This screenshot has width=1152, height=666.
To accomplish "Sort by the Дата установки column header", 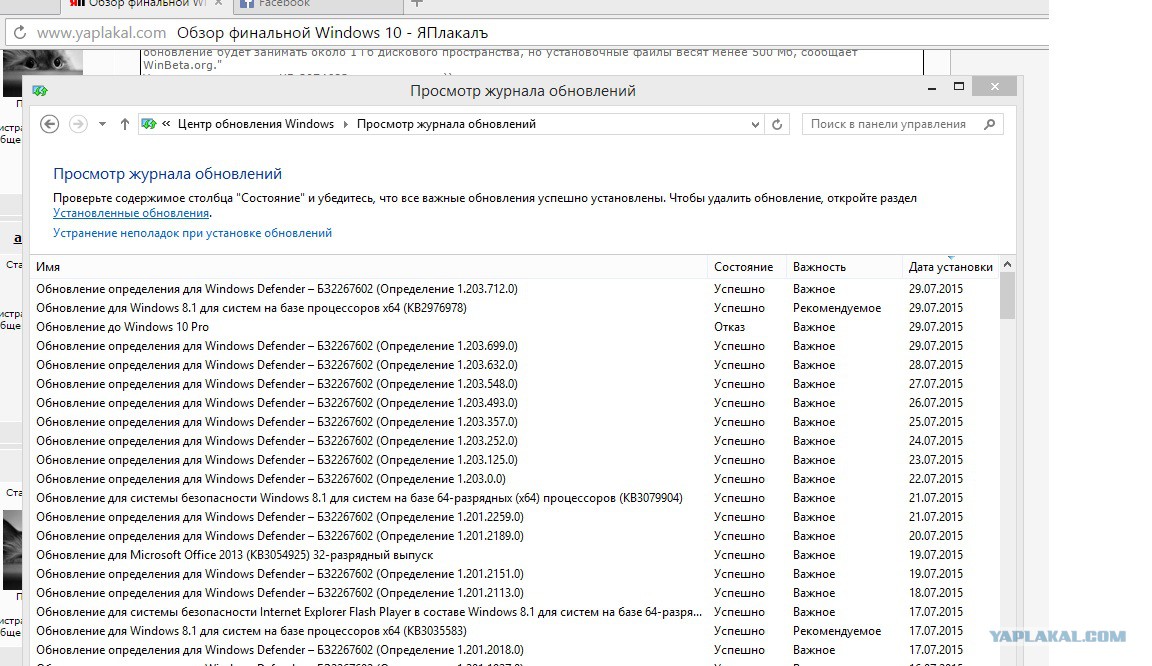I will [x=951, y=267].
